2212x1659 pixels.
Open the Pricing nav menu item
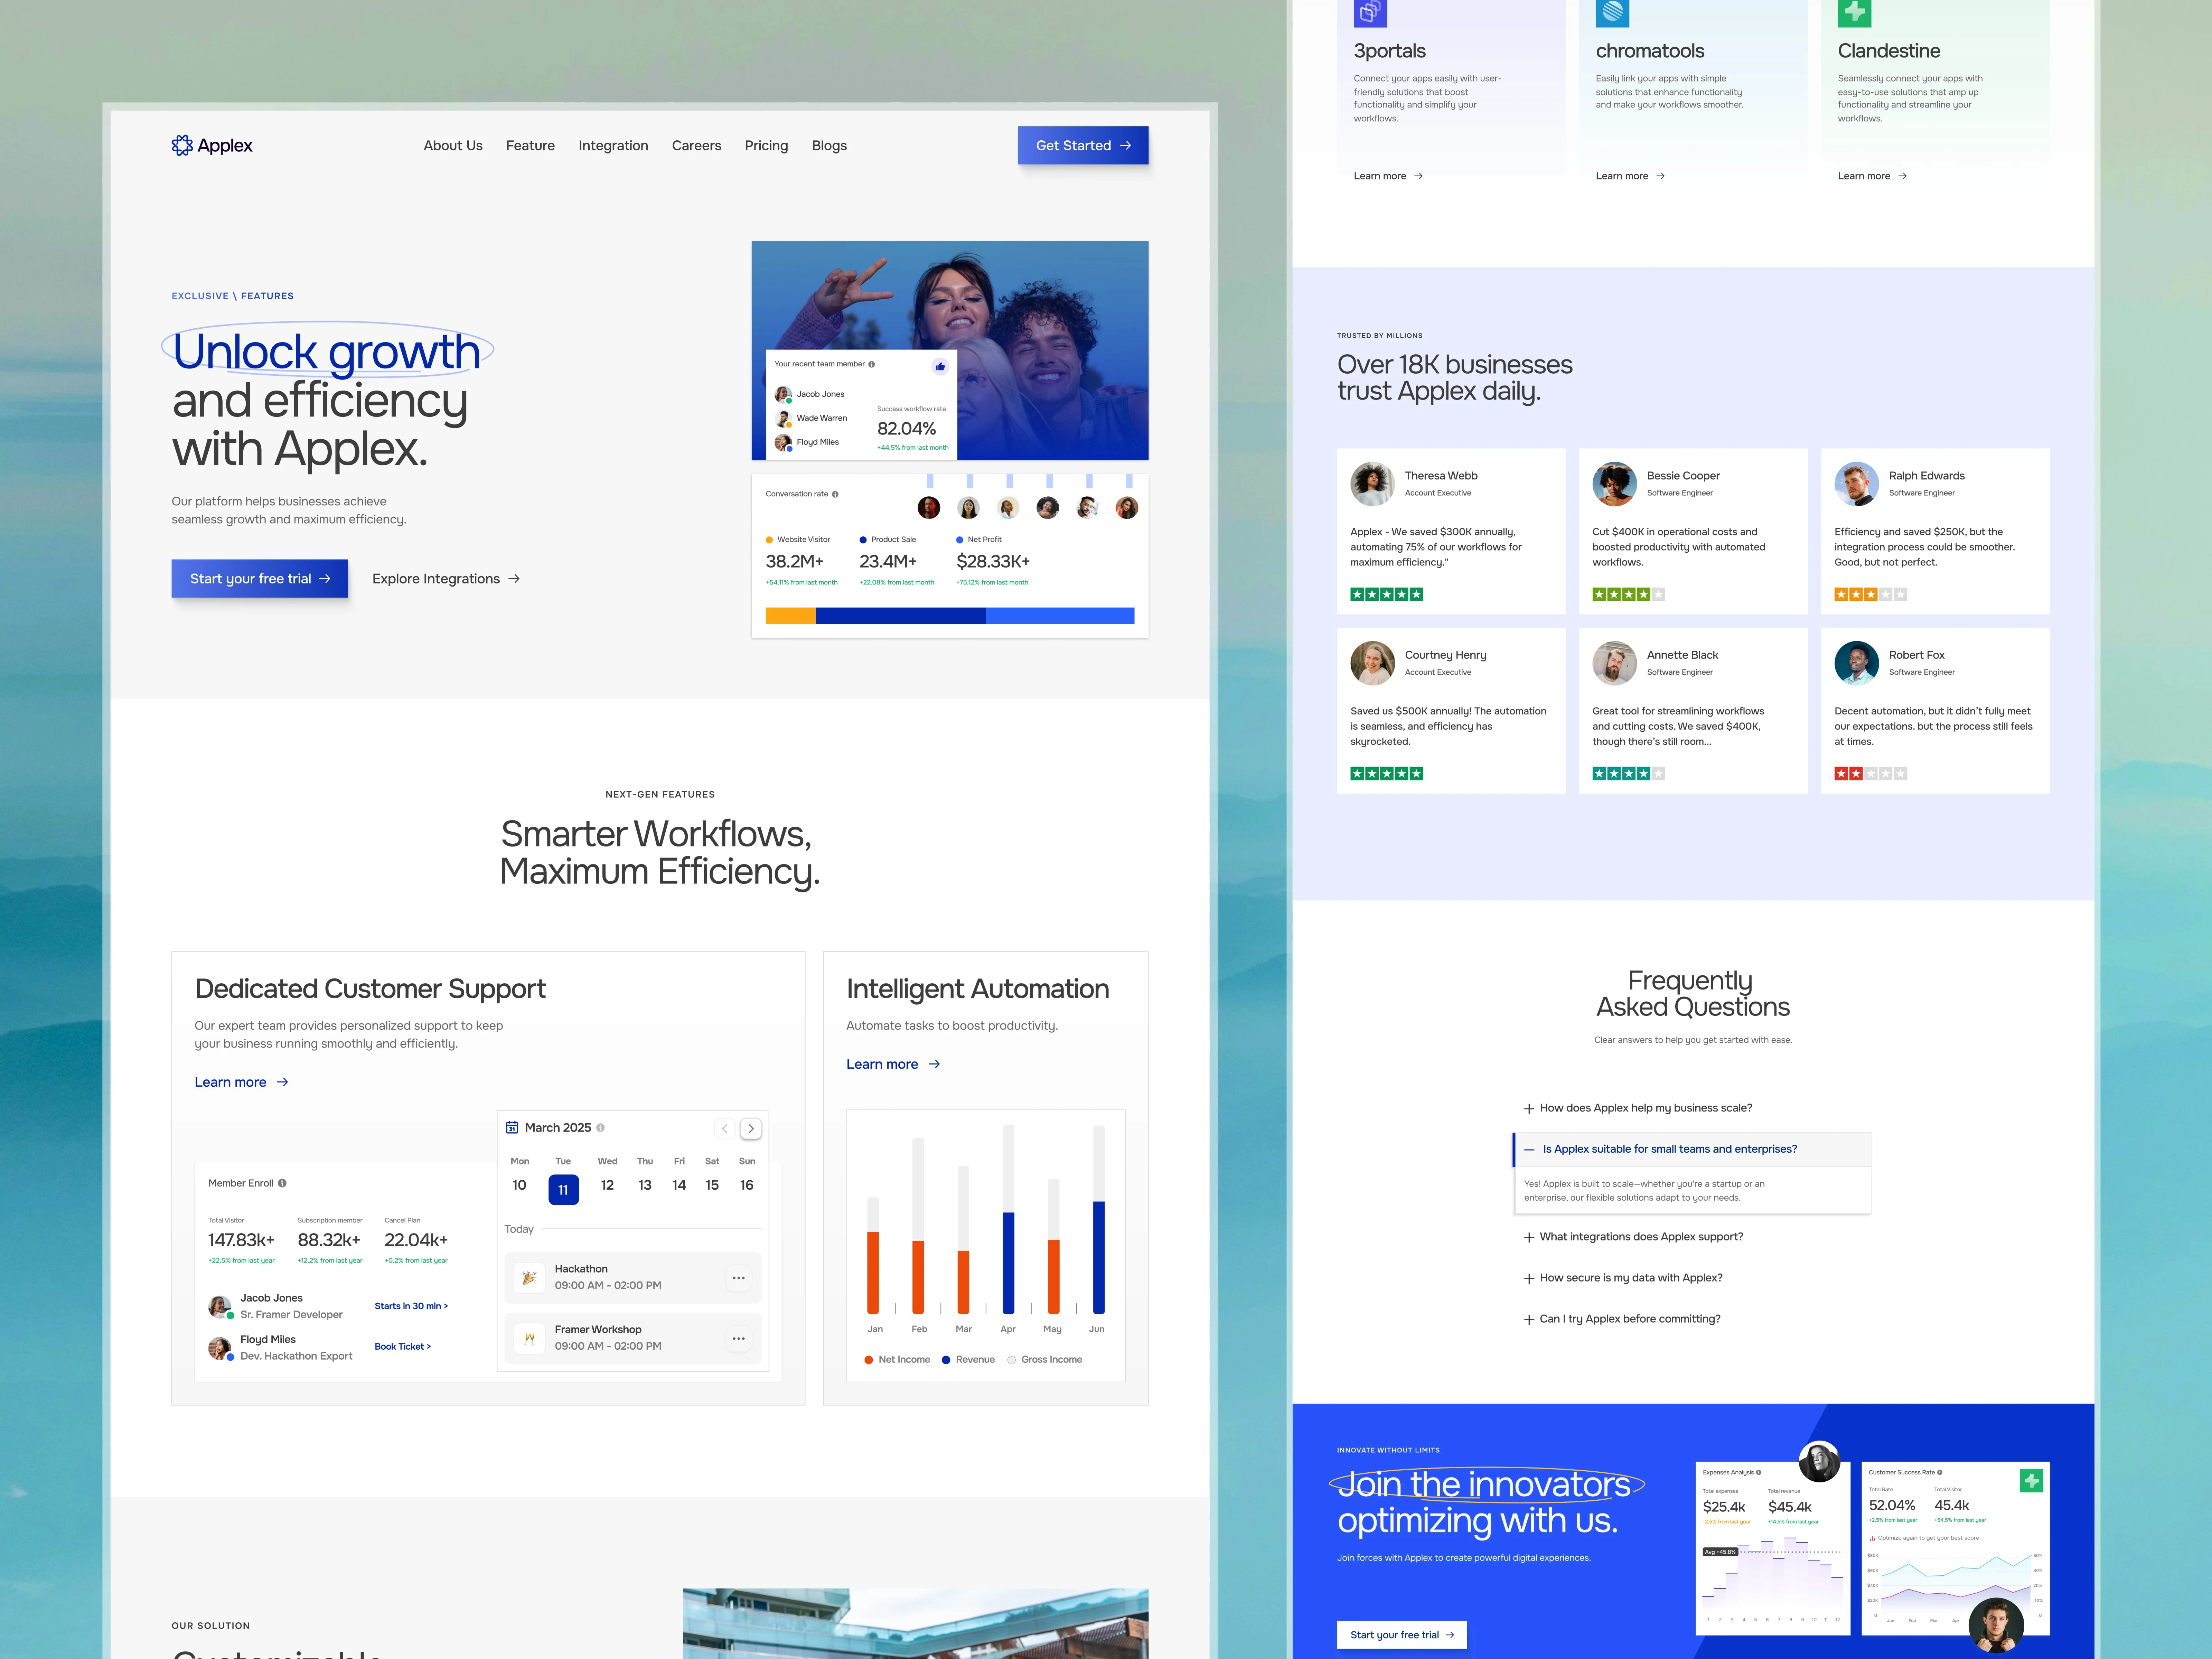tap(766, 145)
